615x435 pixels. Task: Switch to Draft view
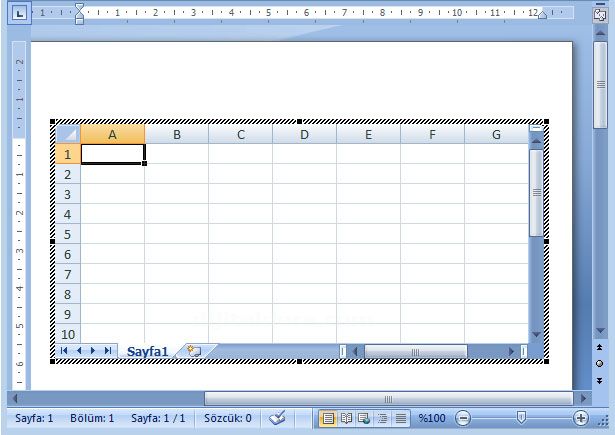(x=400, y=419)
